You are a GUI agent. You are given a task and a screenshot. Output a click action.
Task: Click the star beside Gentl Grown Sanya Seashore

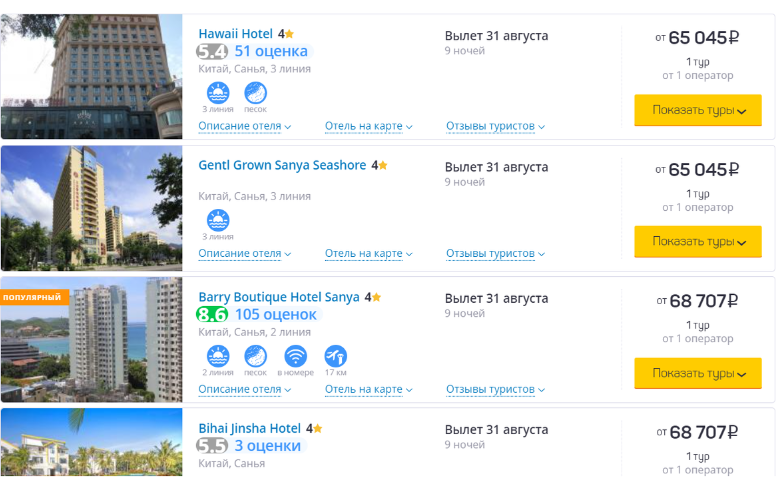(x=383, y=165)
